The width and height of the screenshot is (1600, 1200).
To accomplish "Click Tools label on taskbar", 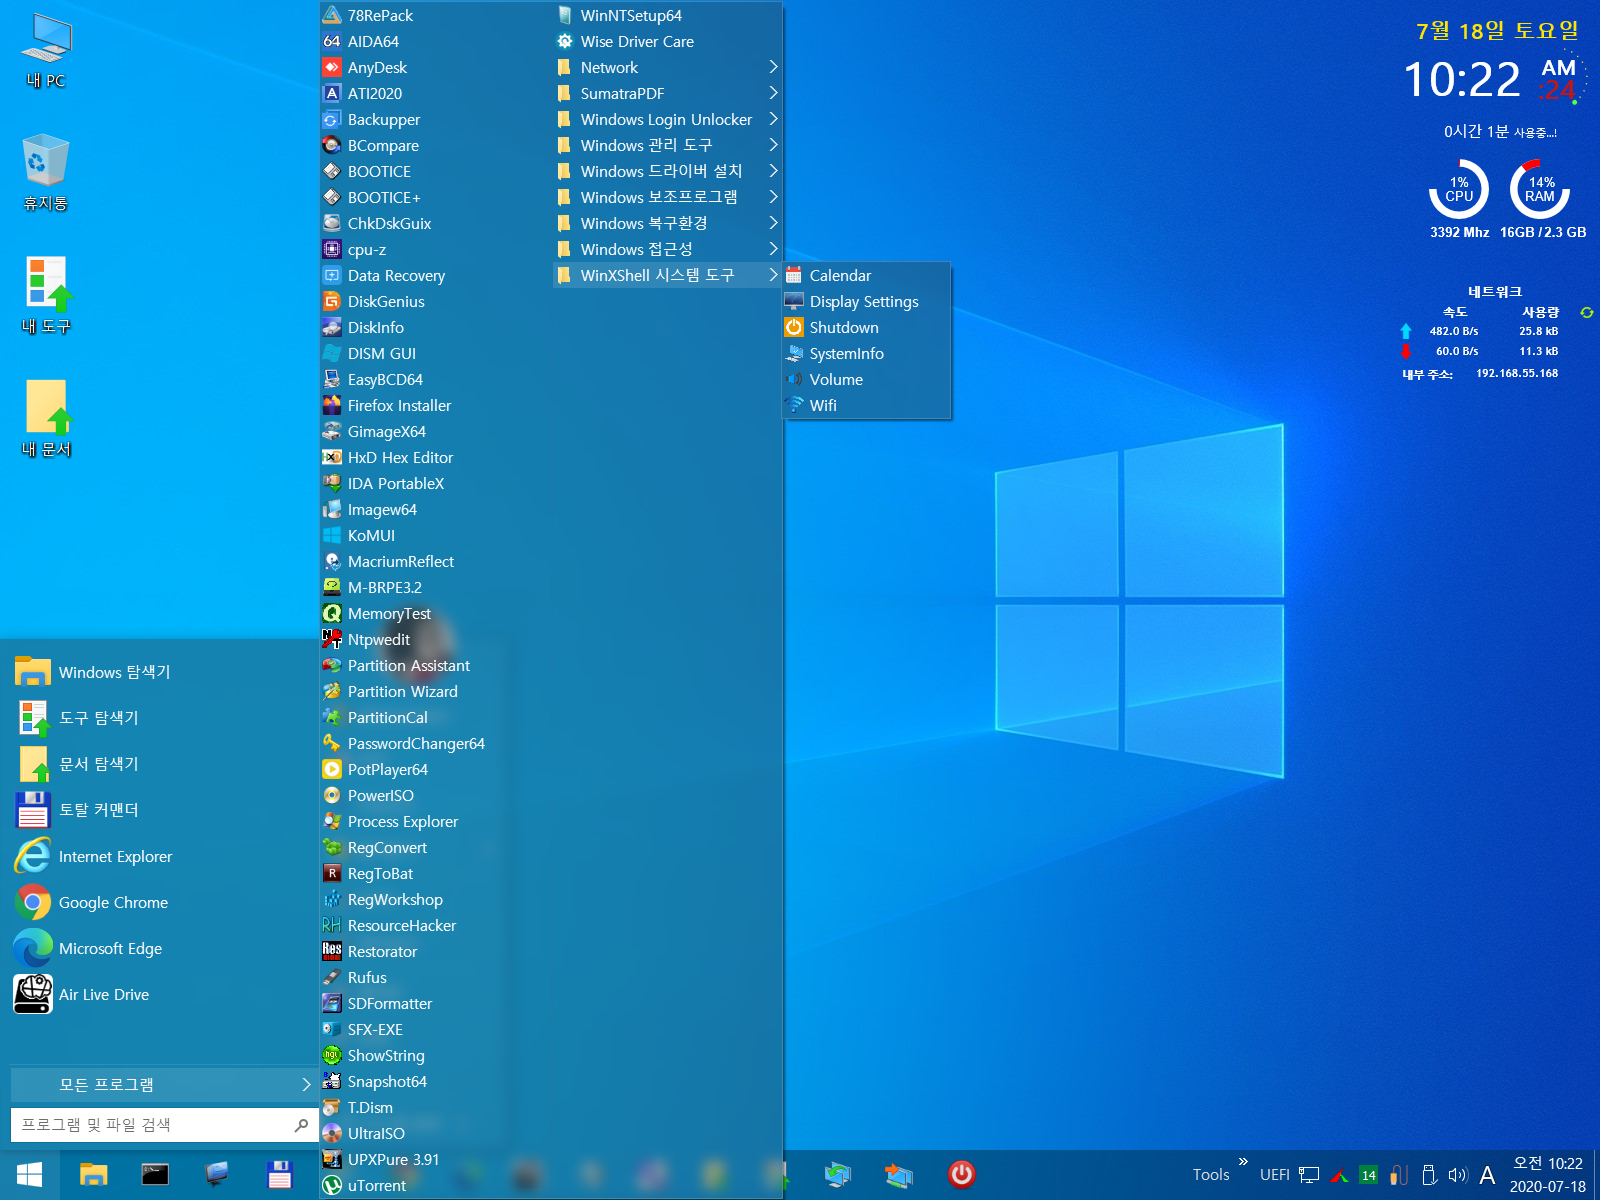I will 1211,1175.
